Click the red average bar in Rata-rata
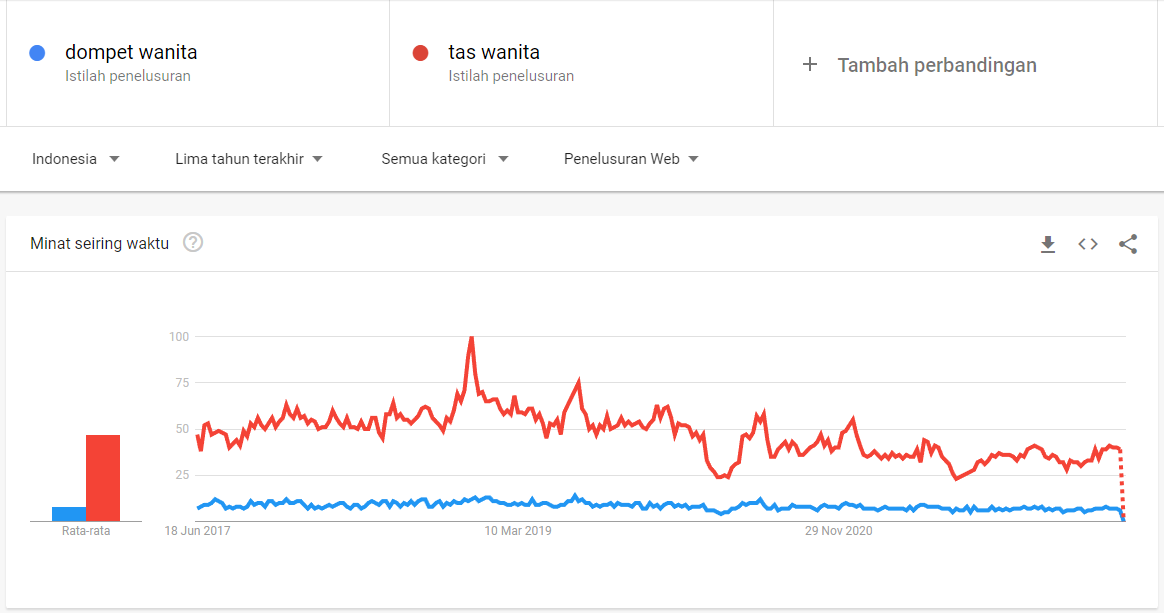This screenshot has height=613, width=1164. coord(103,478)
